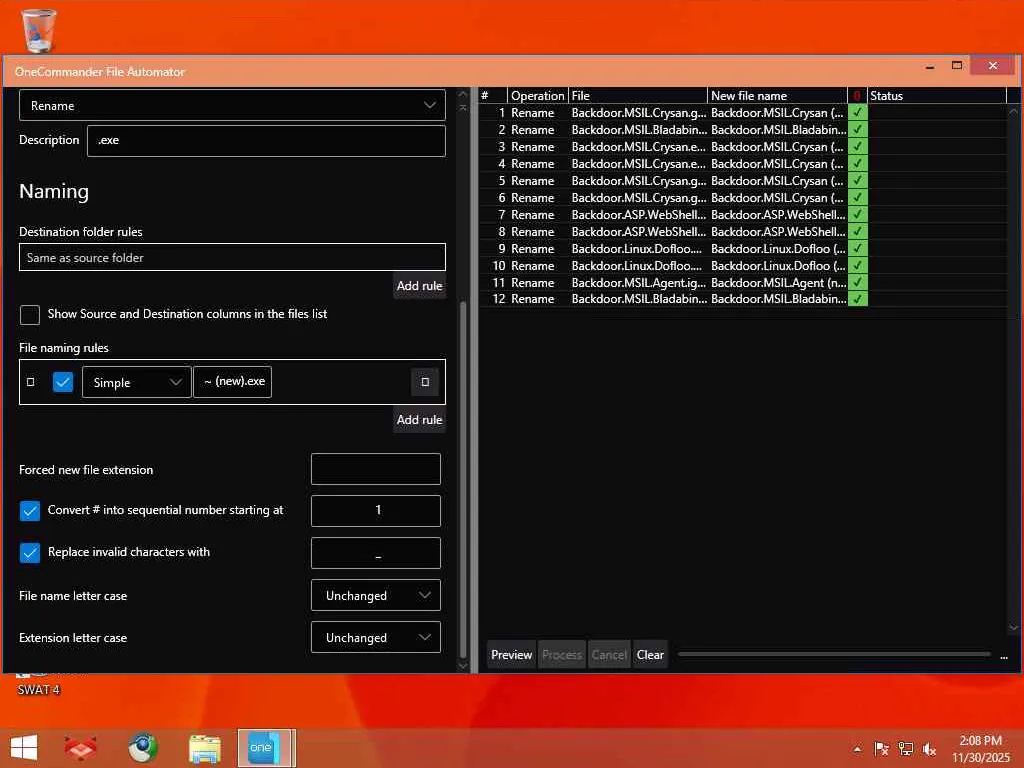Select row 6 Backdoor.MSIL.Crysan.g... file
This screenshot has height=768, width=1024.
pyautogui.click(x=638, y=197)
